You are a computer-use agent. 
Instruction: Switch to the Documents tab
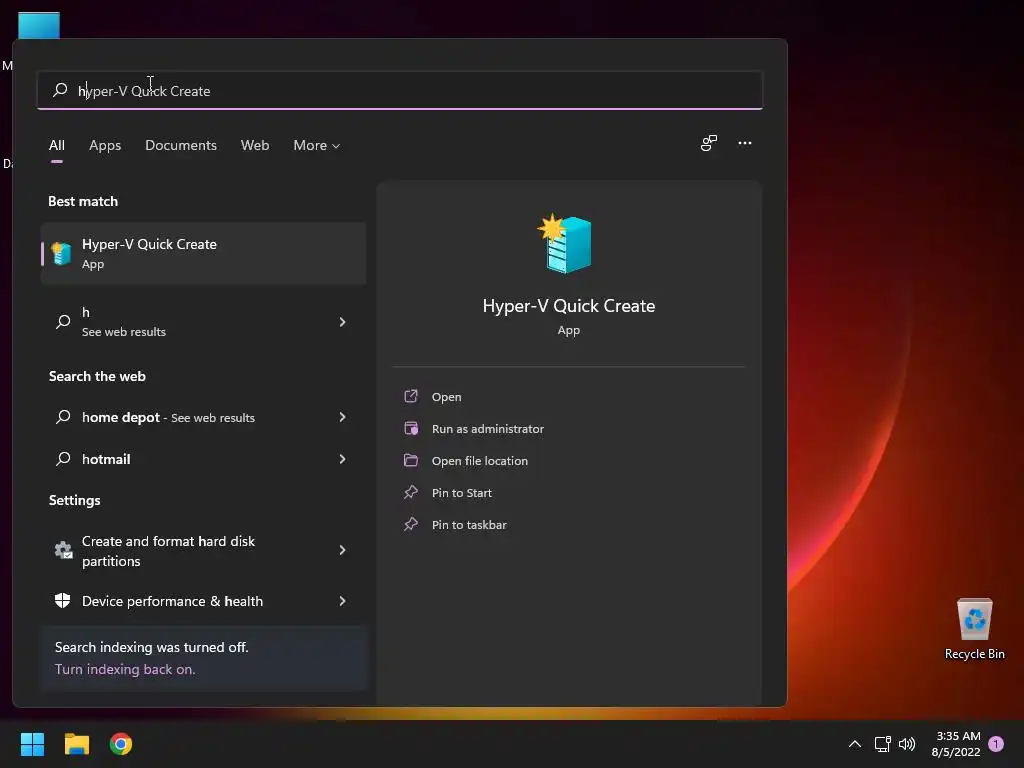(x=181, y=145)
